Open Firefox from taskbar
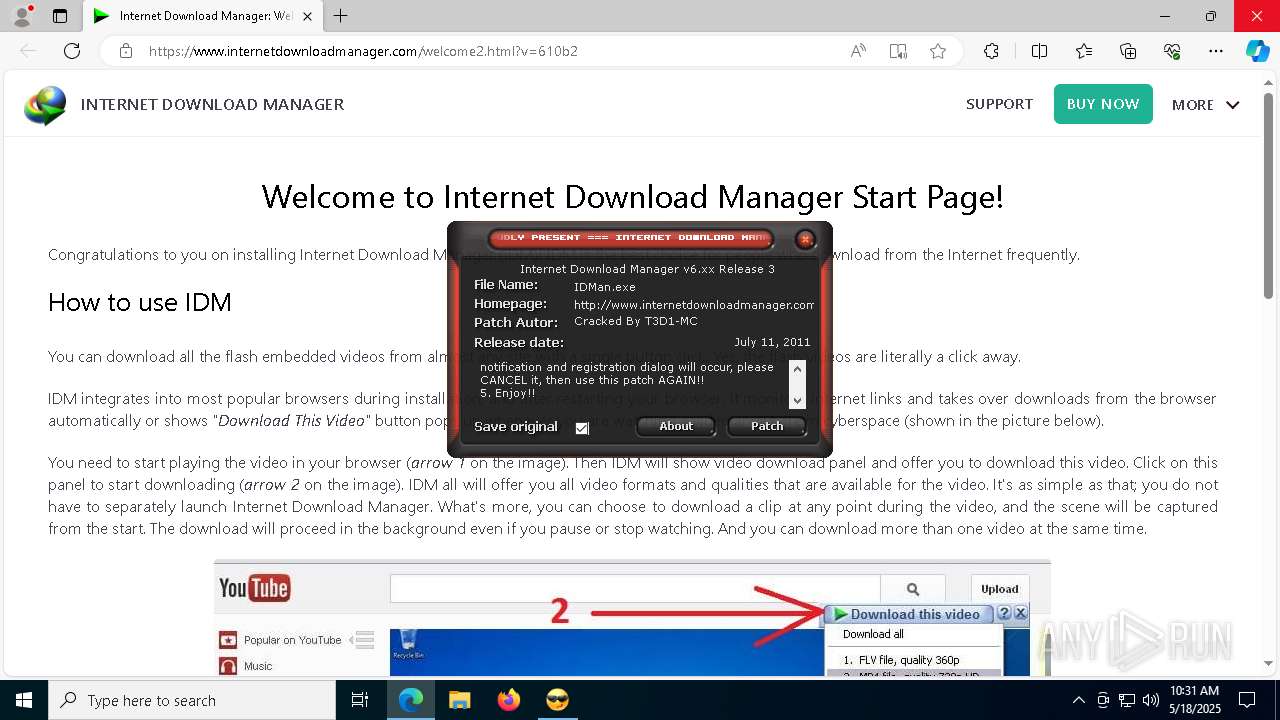 pyautogui.click(x=508, y=700)
